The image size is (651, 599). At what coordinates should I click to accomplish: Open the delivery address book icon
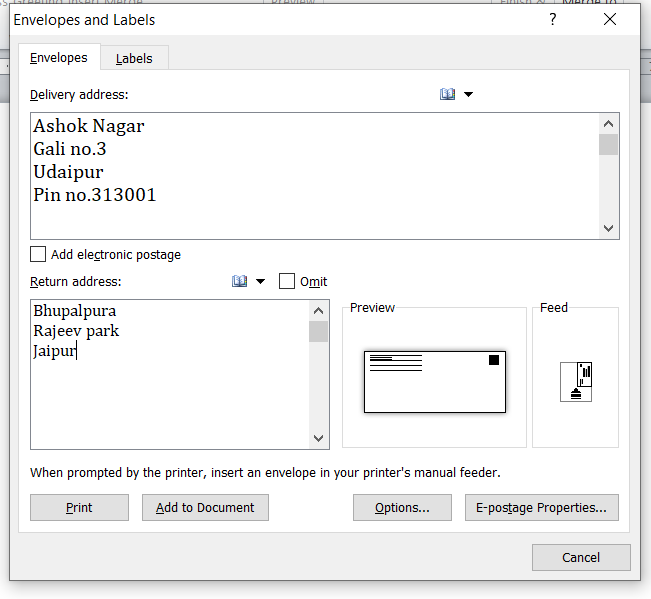click(x=447, y=94)
